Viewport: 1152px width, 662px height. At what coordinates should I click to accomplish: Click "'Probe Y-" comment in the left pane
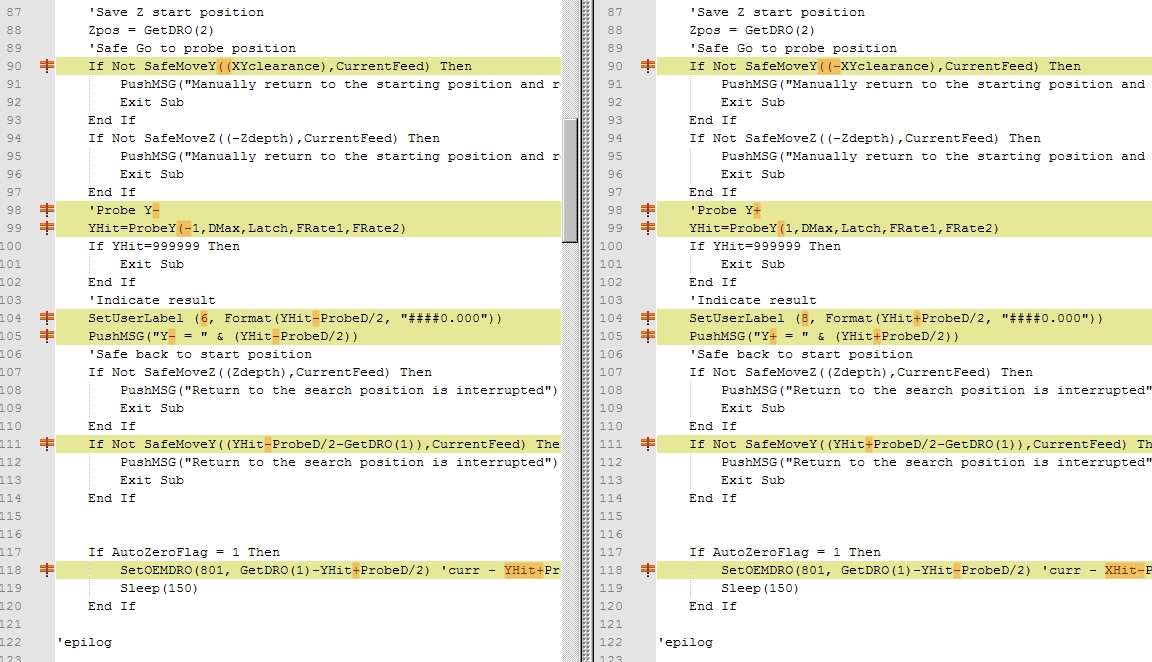(x=123, y=210)
